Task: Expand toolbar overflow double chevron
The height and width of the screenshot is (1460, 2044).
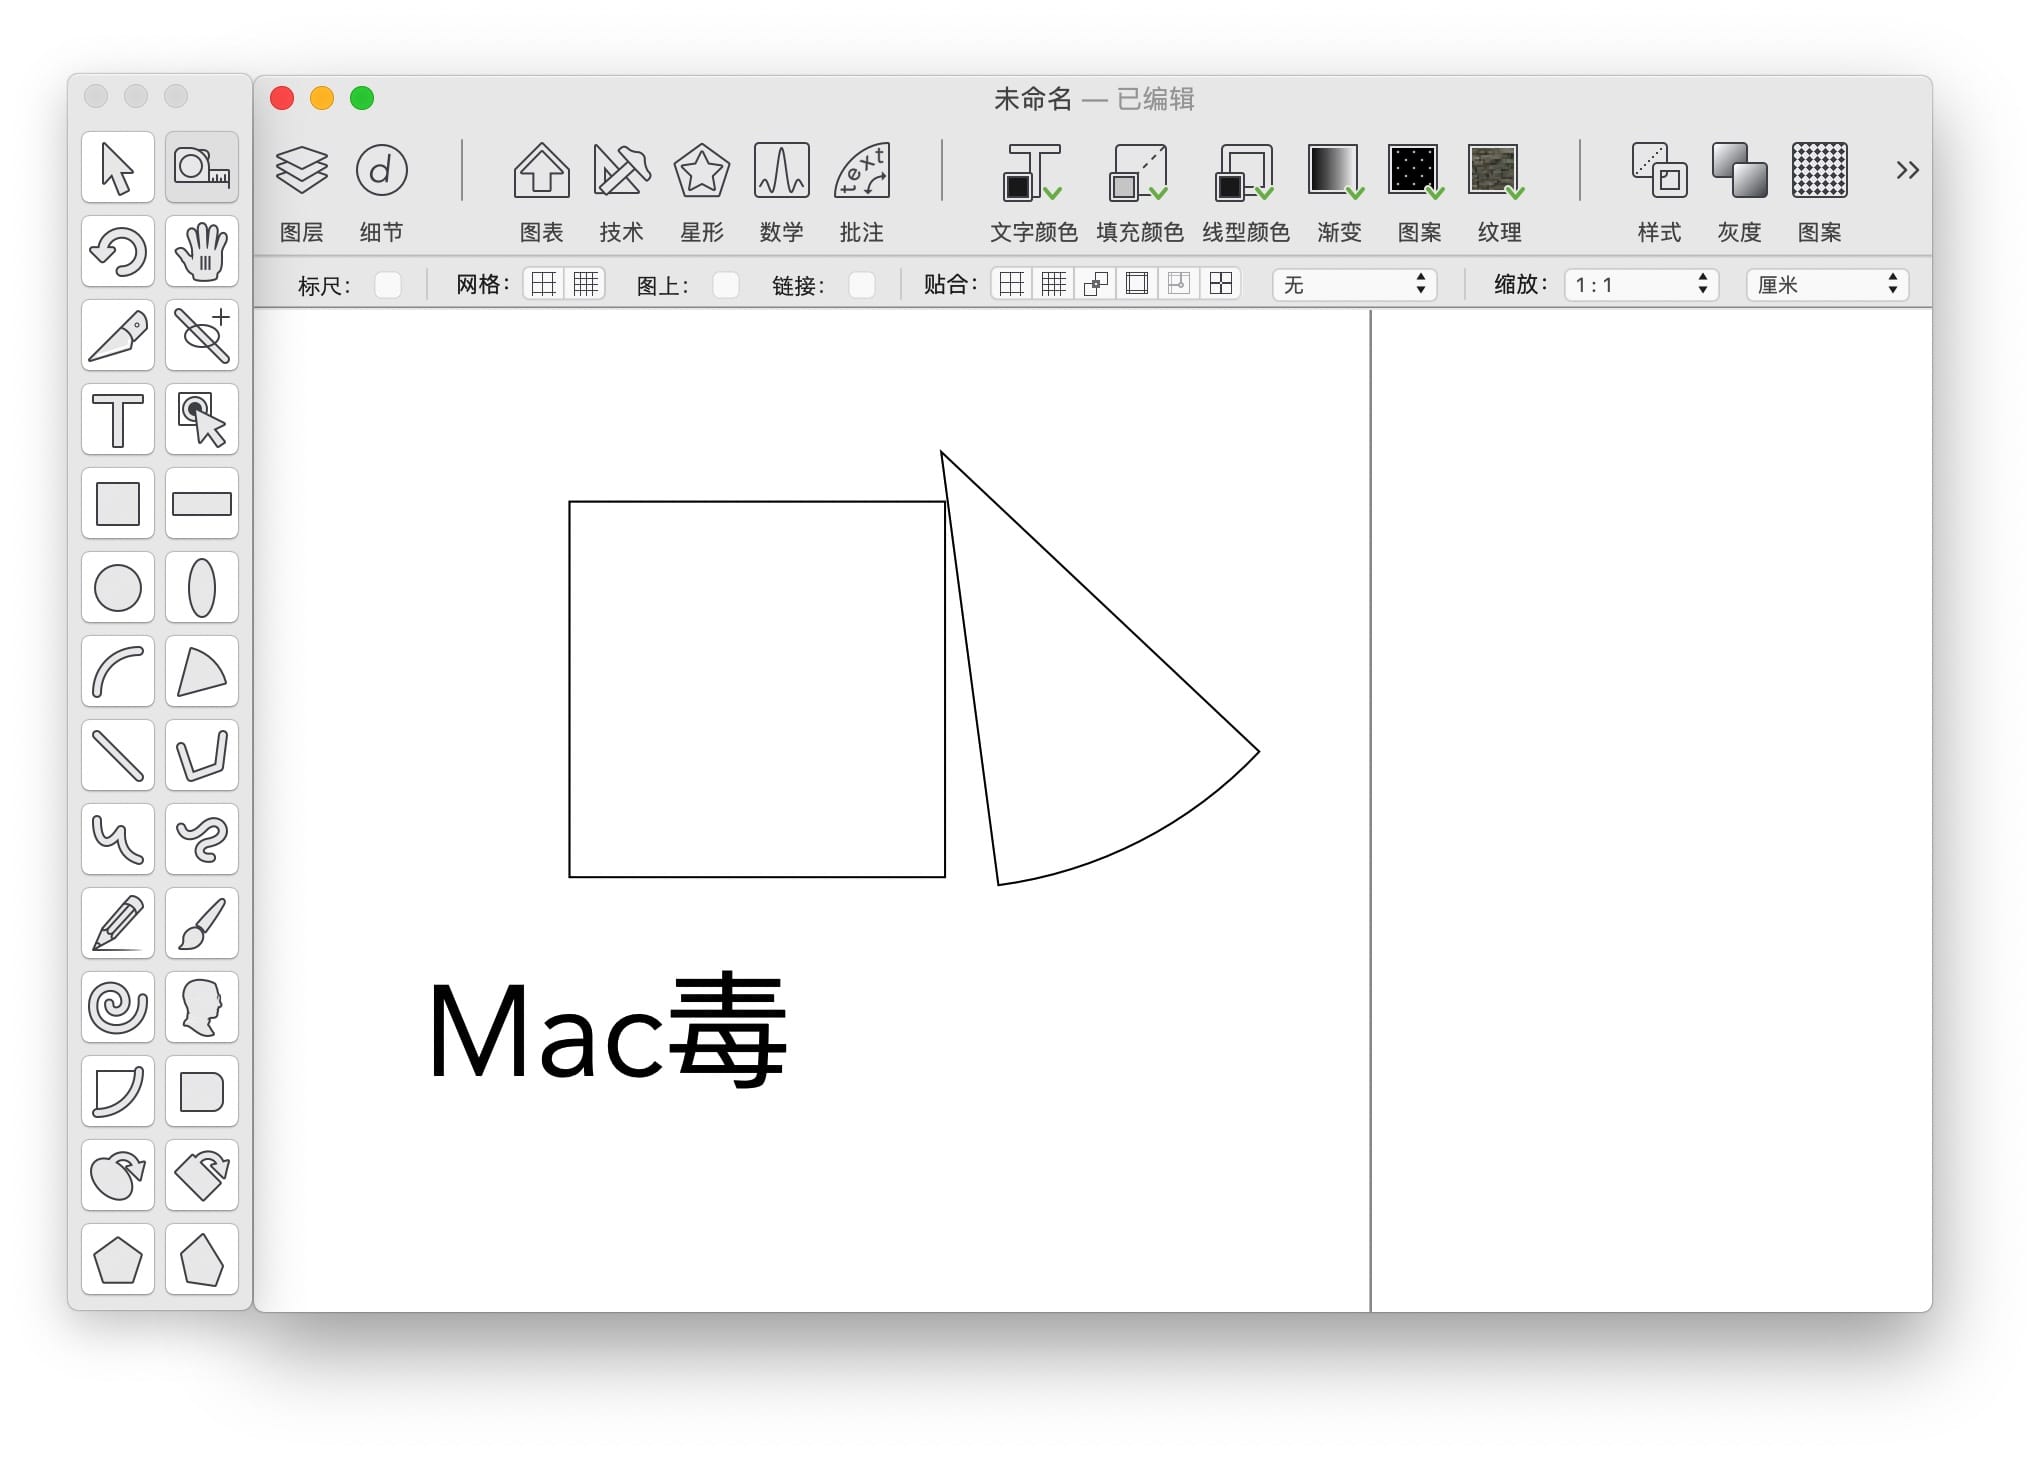Action: coord(1907,171)
